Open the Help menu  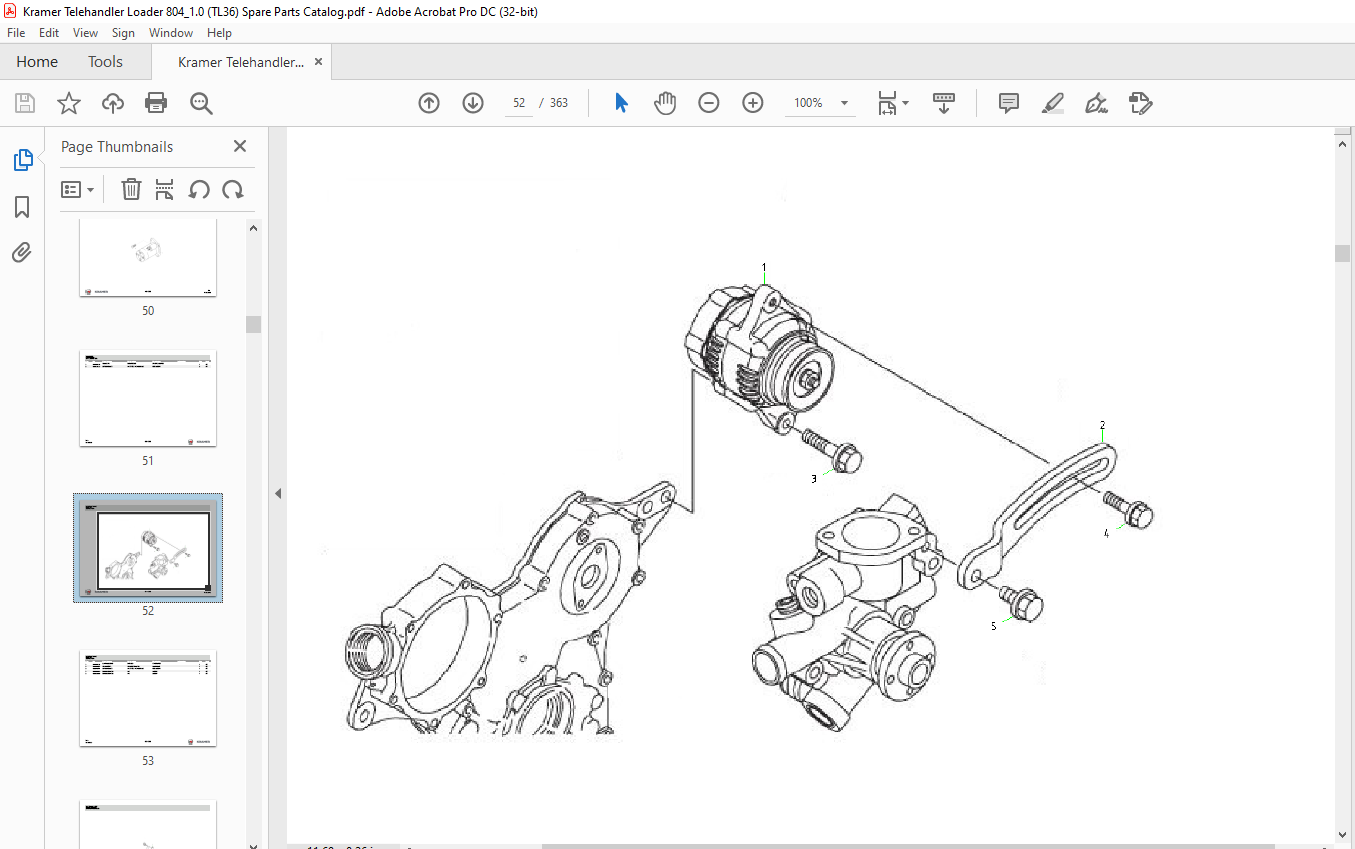pyautogui.click(x=219, y=33)
